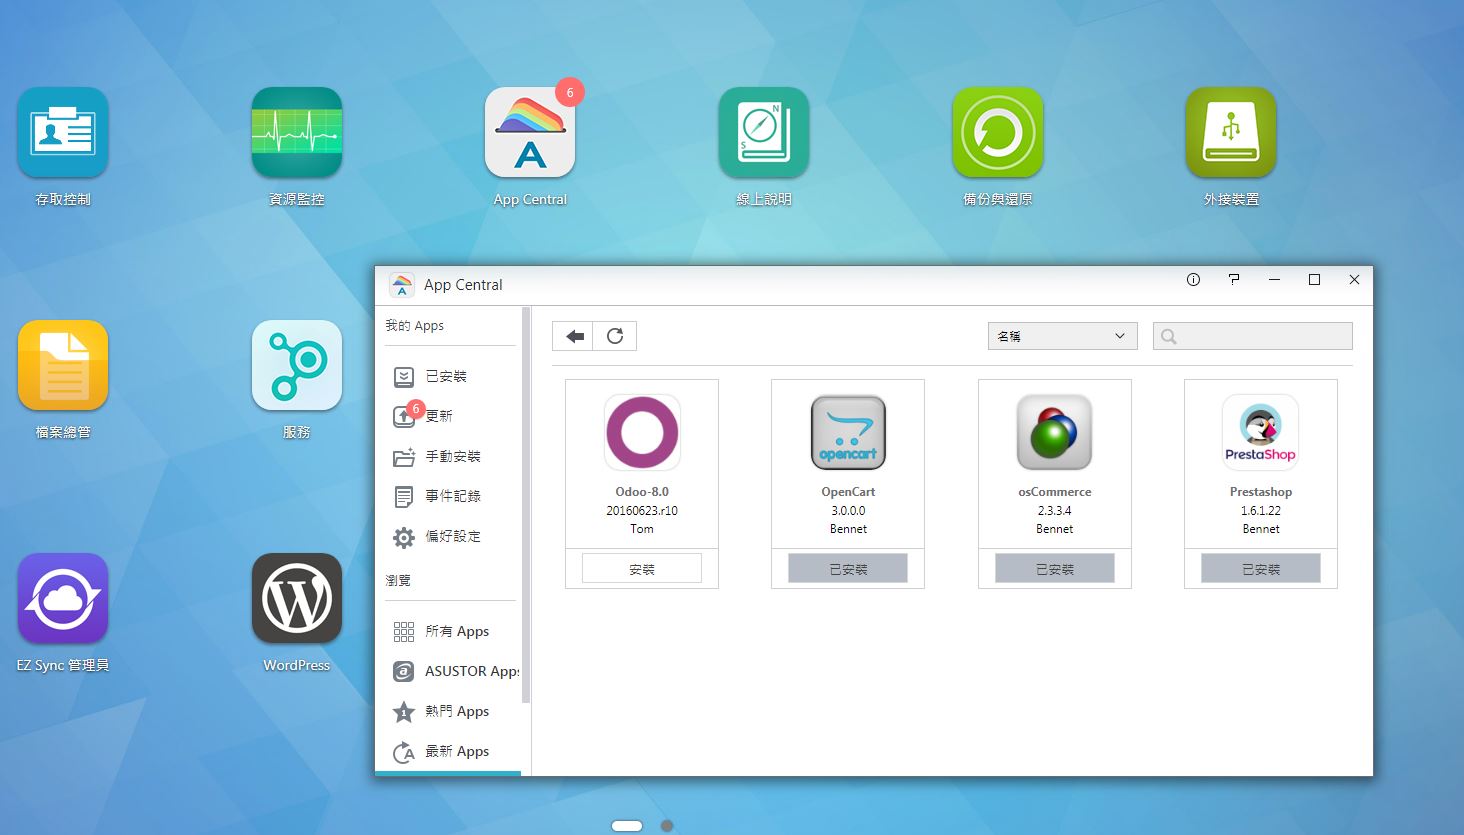The image size is (1464, 835).
Task: Click 安裝 install button for Odoo-8.0
Action: coord(642,569)
